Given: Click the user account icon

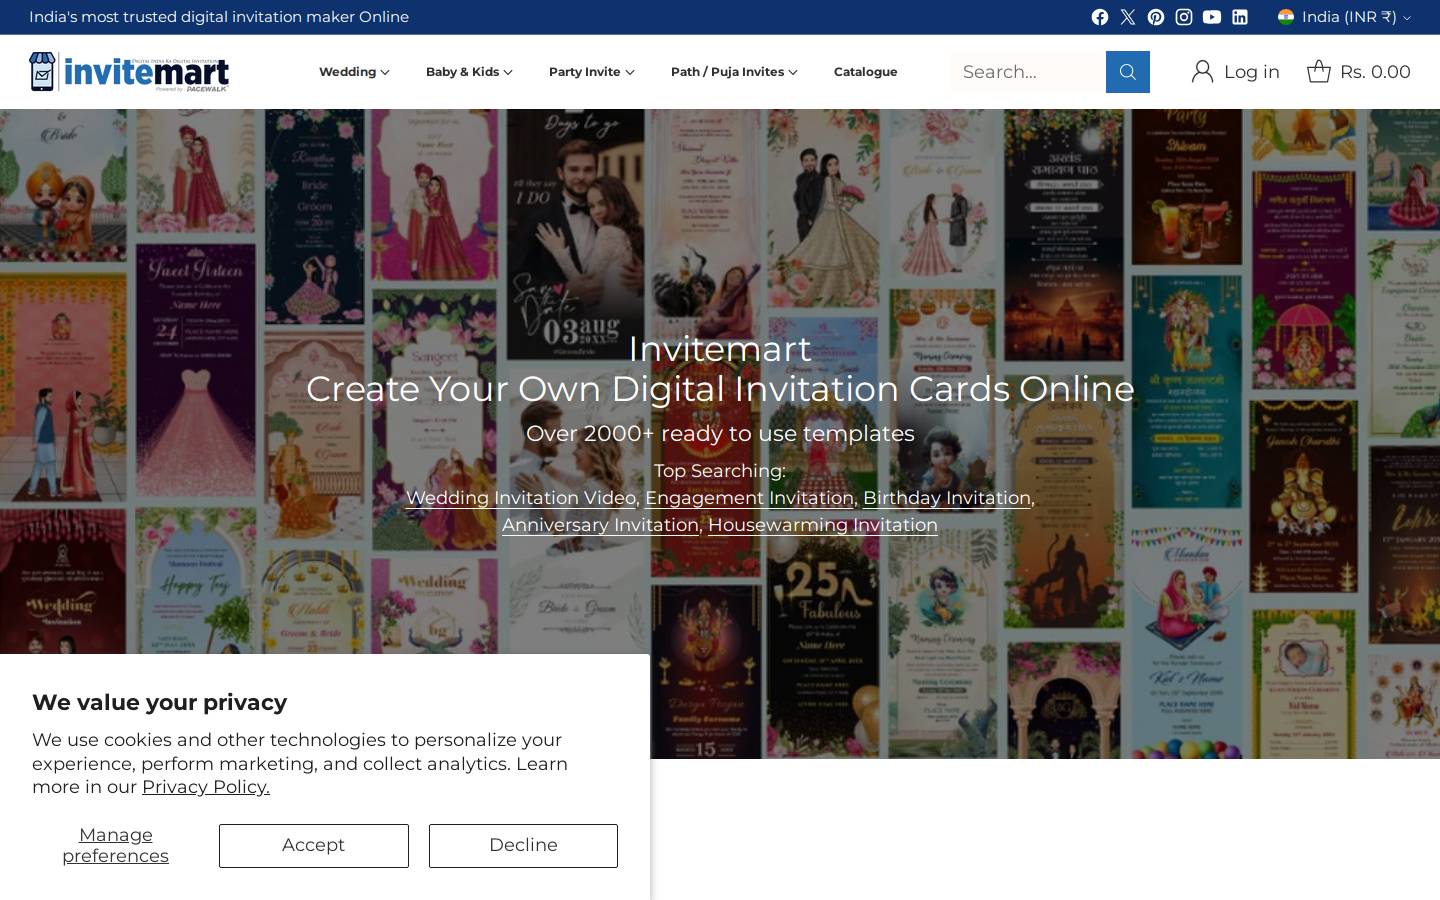Looking at the screenshot, I should coord(1203,71).
